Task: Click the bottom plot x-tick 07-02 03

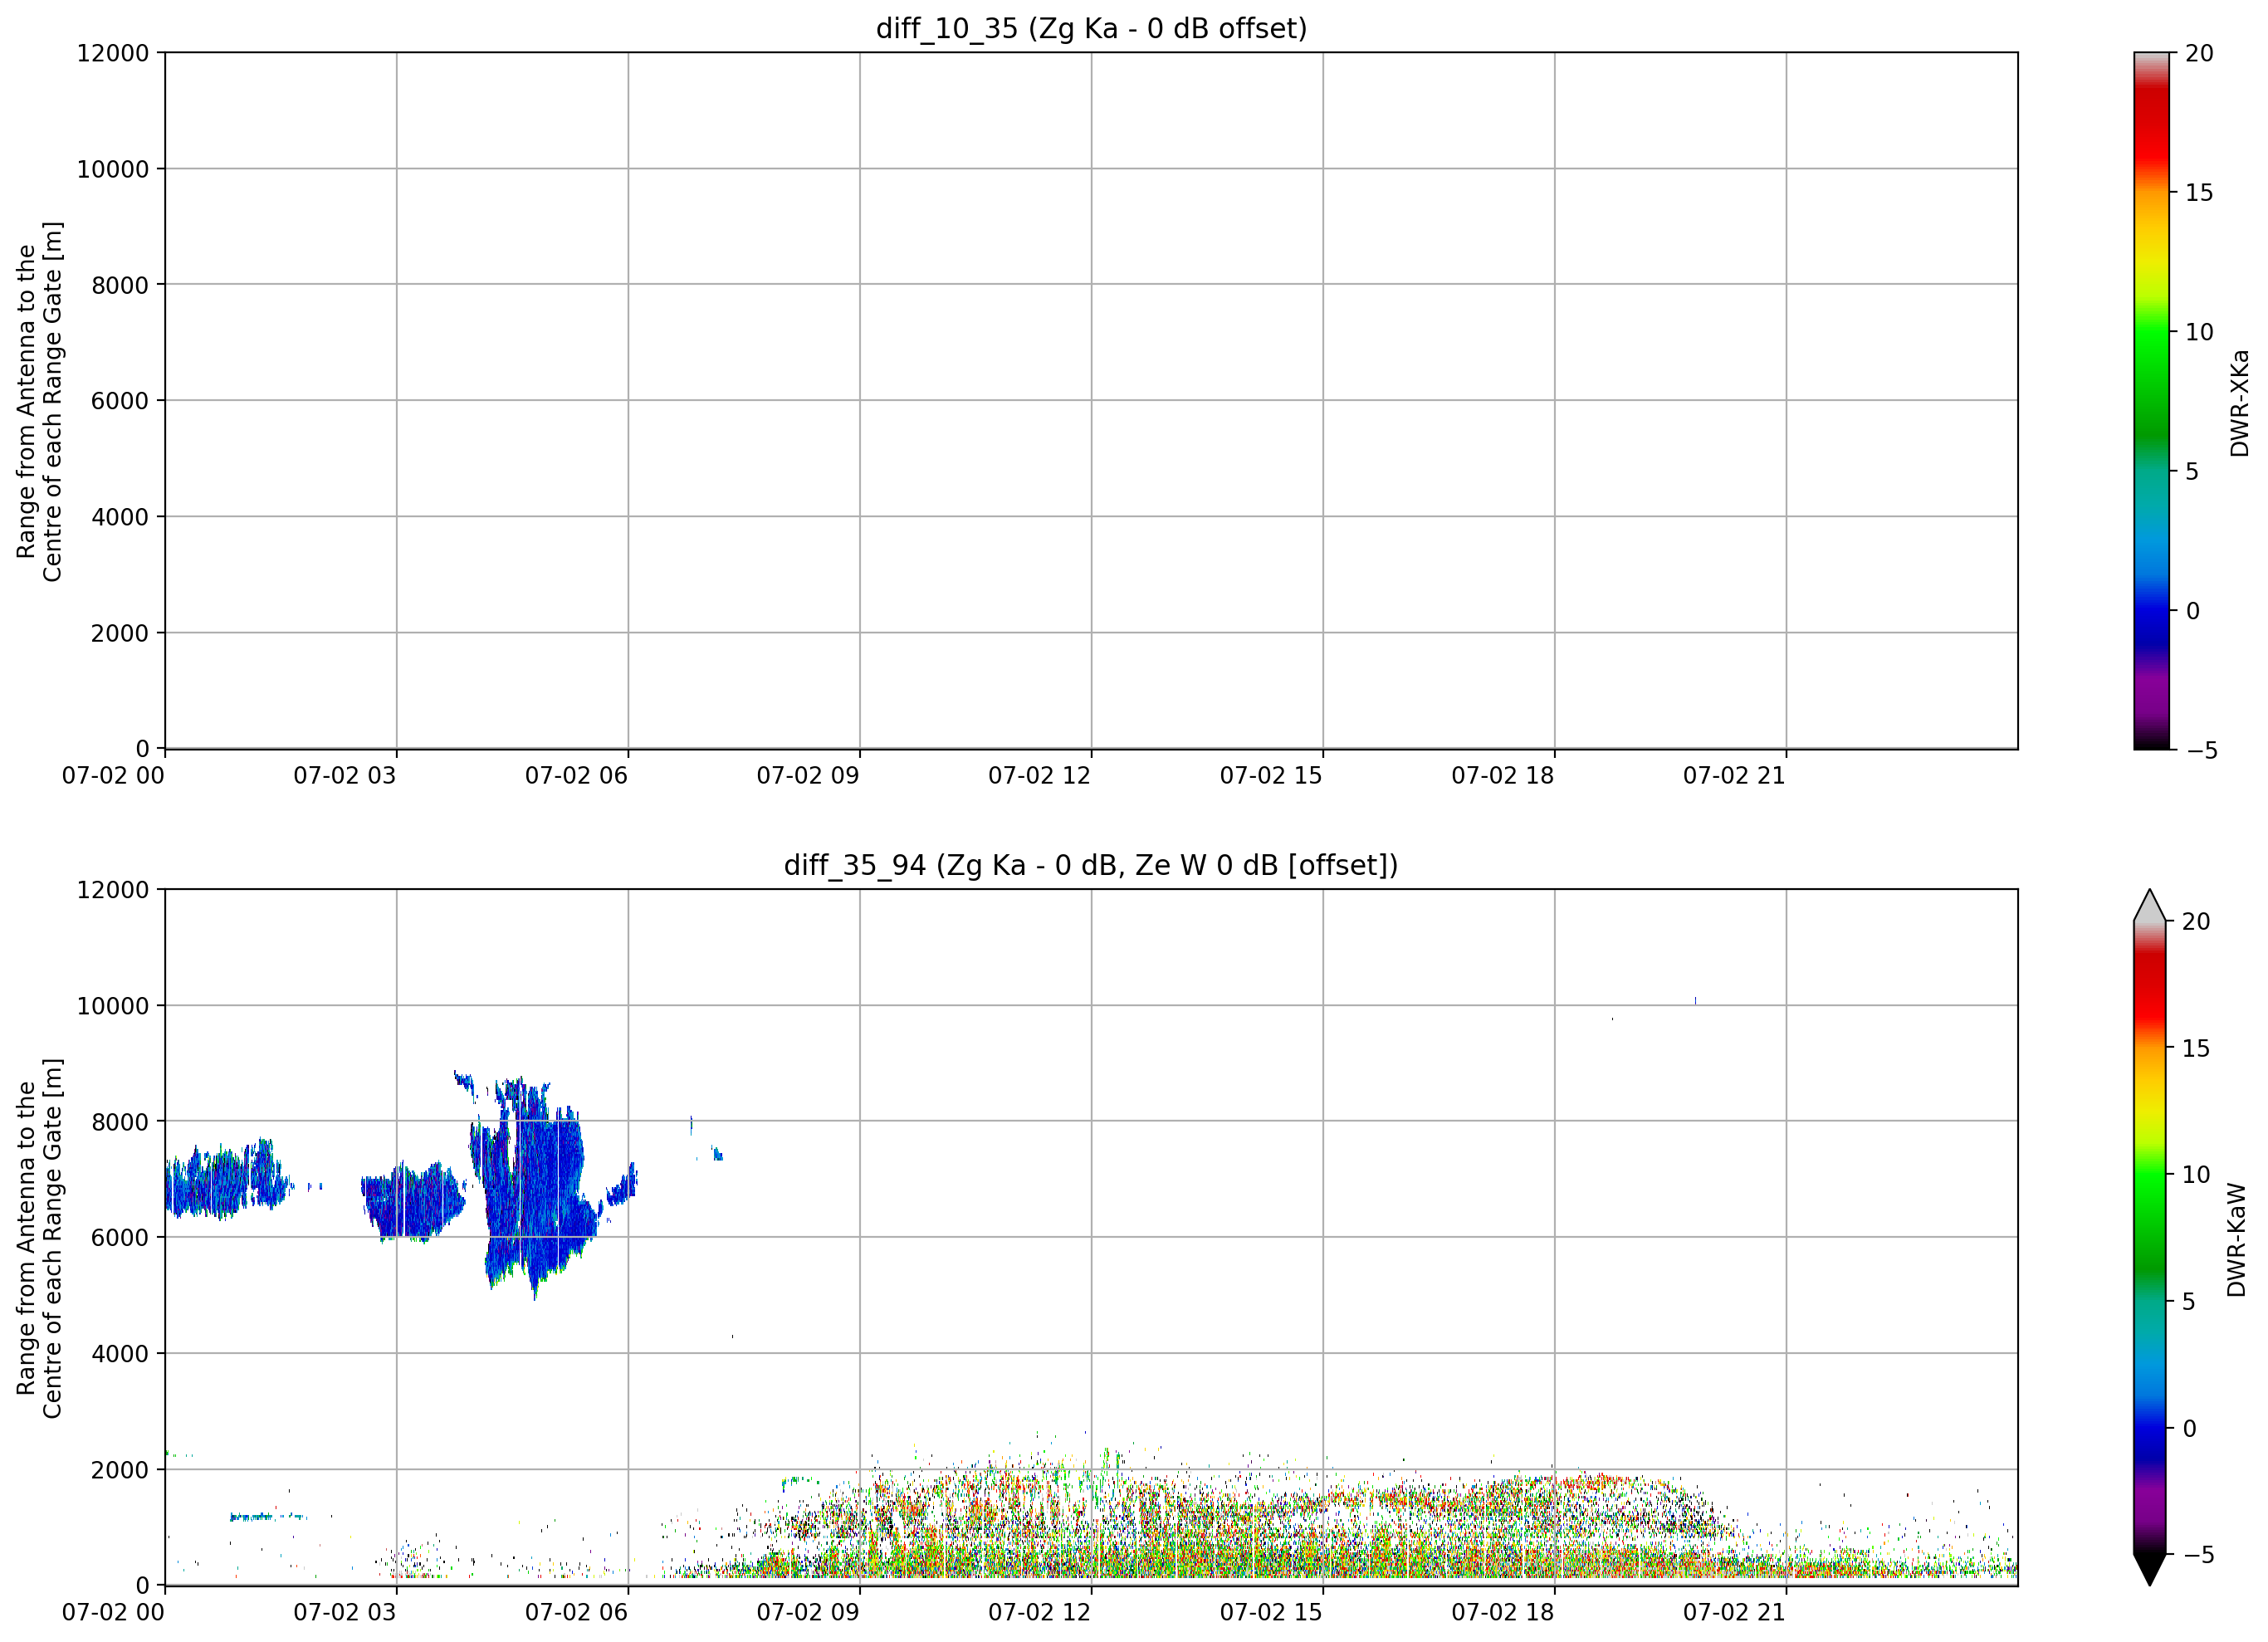Action: (345, 1613)
